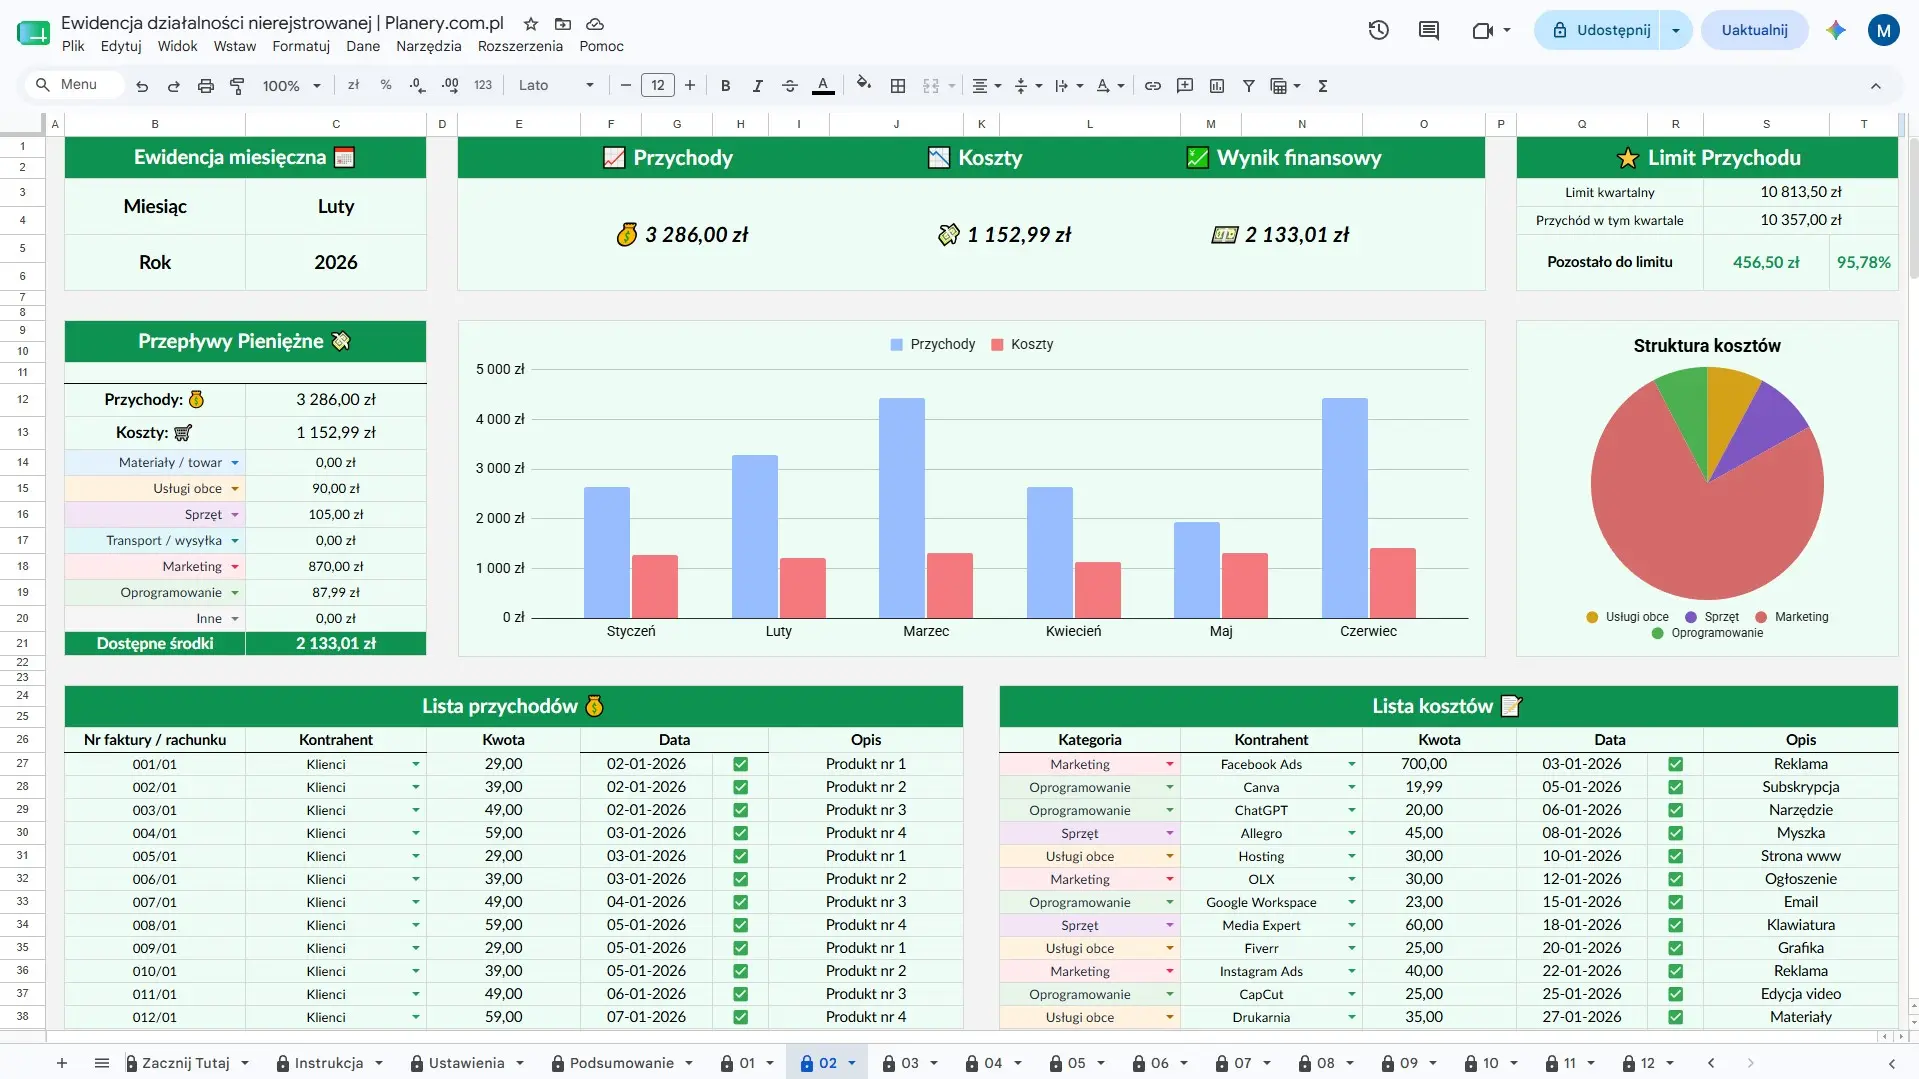Insert a link with chain icon
1919x1079 pixels.
[1153, 86]
